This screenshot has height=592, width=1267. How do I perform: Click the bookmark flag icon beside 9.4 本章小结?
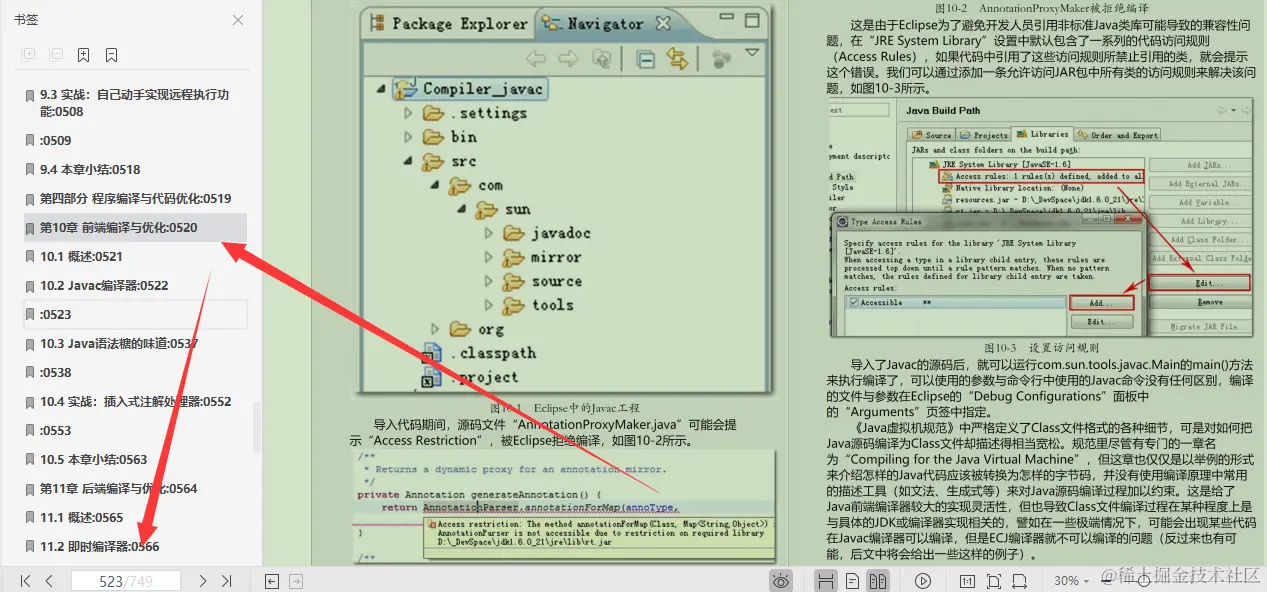31,169
